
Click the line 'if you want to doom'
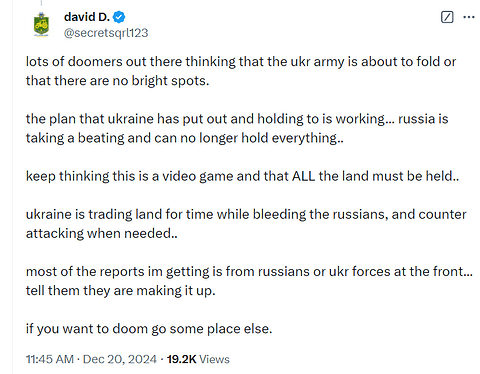pyautogui.click(x=149, y=329)
